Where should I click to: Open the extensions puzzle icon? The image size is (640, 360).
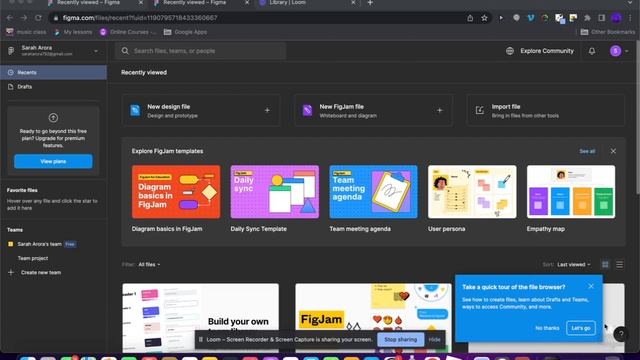pos(587,18)
